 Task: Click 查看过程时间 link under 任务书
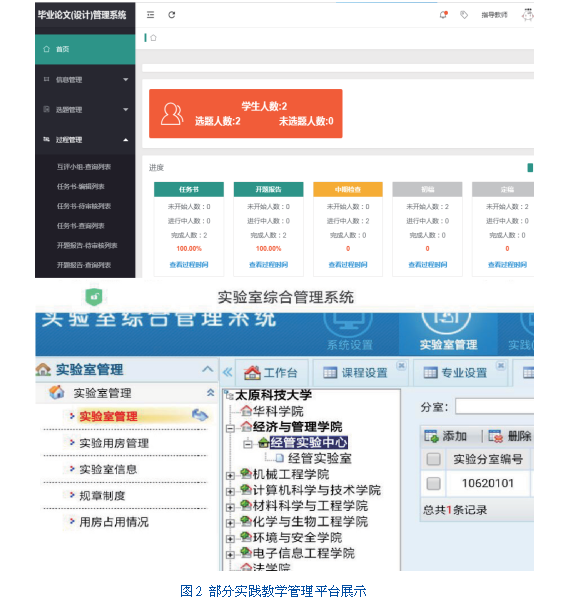pyautogui.click(x=189, y=265)
